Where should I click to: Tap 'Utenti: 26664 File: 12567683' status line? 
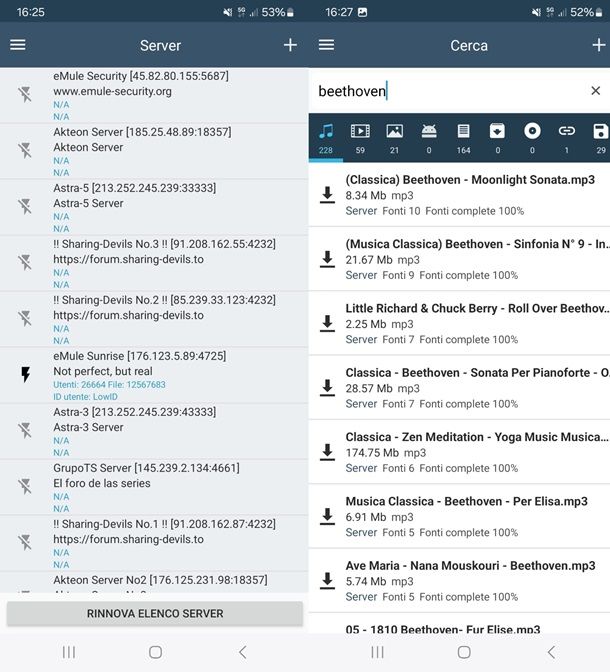pos(109,384)
